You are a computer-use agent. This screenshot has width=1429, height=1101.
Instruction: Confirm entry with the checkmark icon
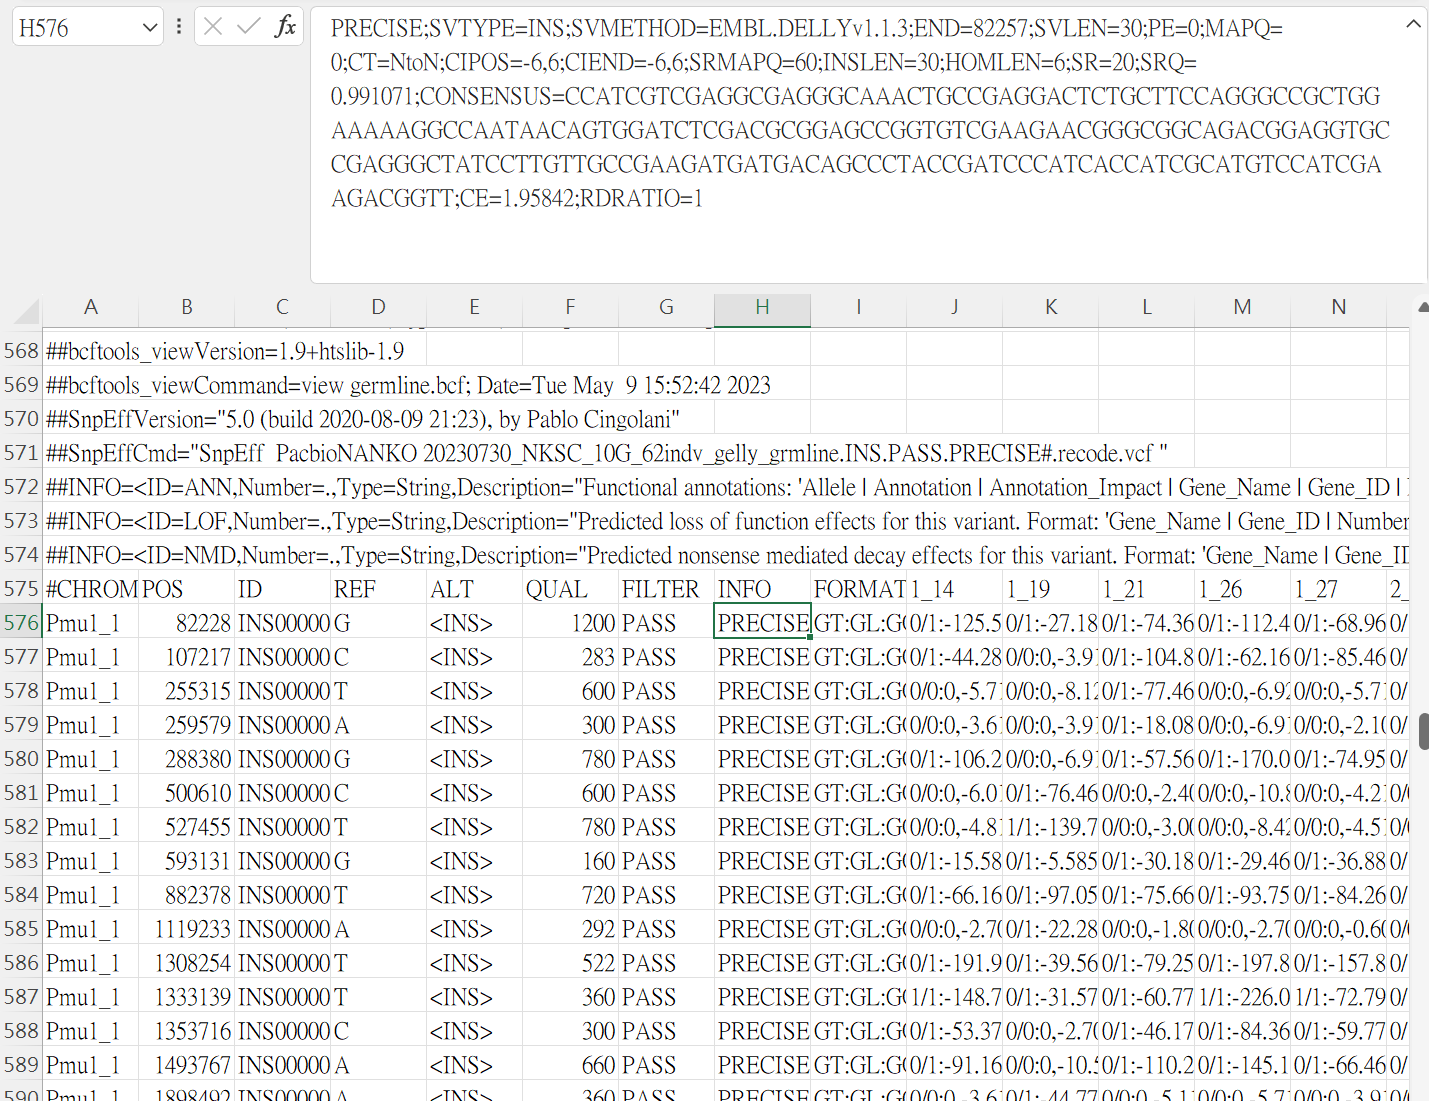click(249, 26)
